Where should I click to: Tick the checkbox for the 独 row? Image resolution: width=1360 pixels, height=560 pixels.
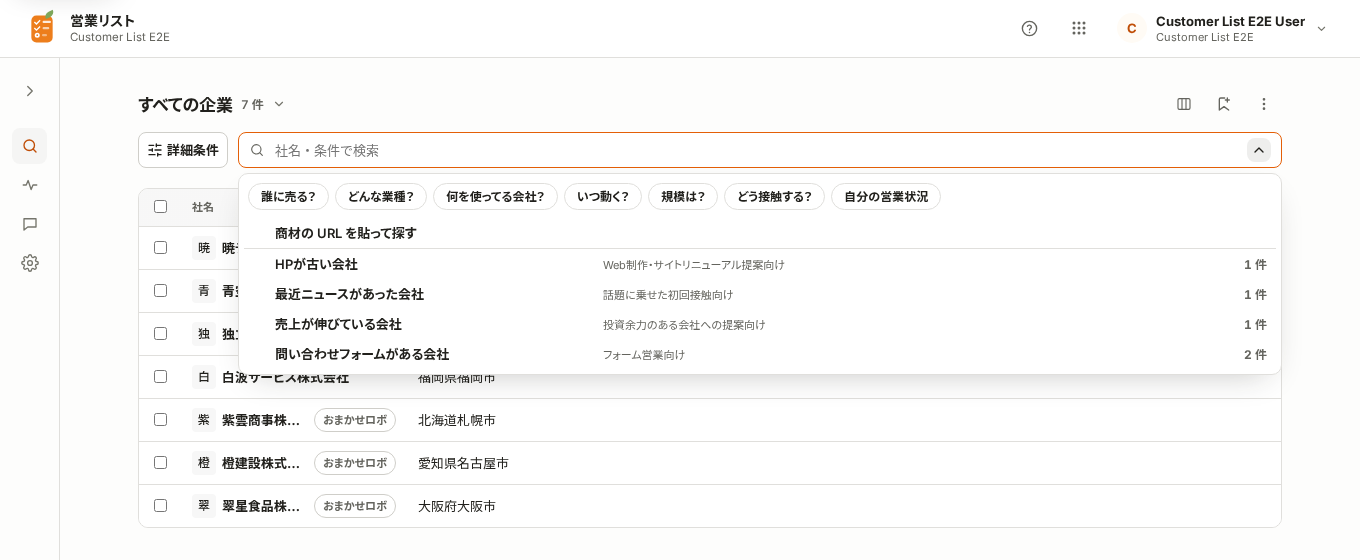click(x=160, y=333)
